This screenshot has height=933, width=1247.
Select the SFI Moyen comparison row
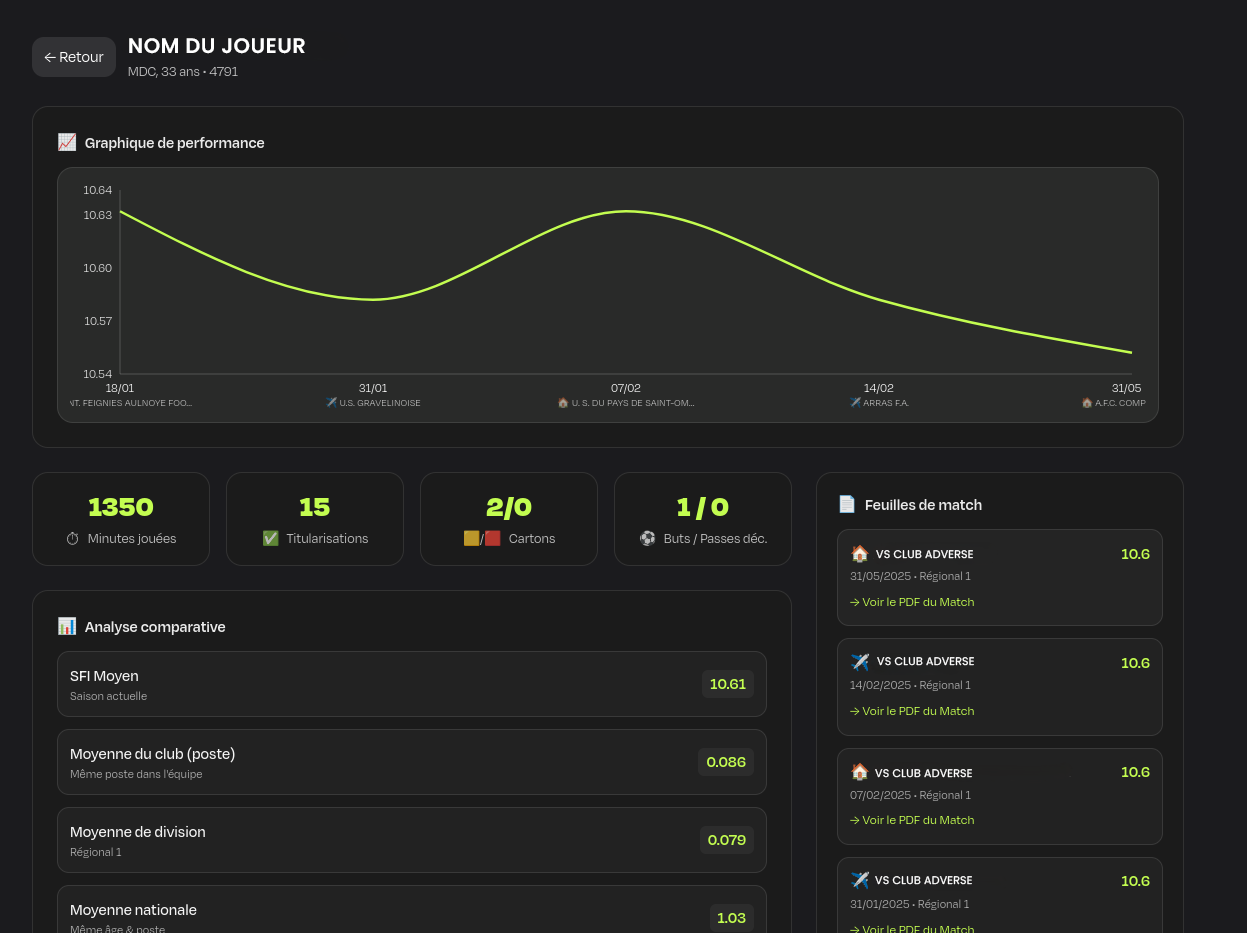tap(411, 684)
